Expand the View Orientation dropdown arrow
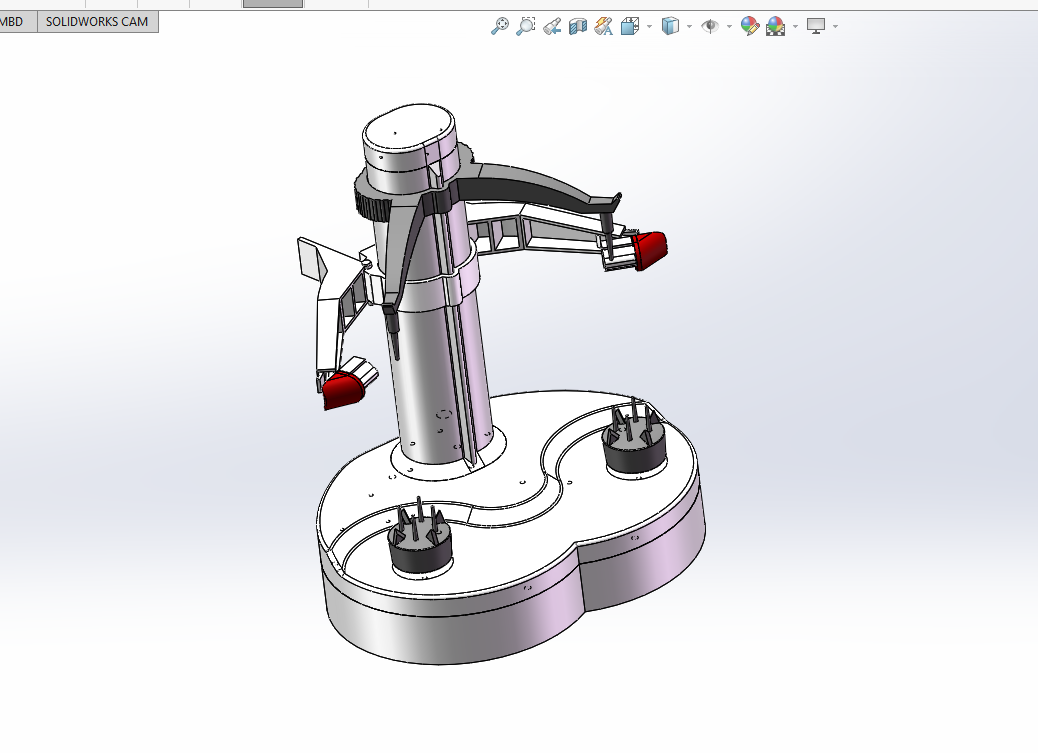Screen dimensions: 1038x753 649,26
